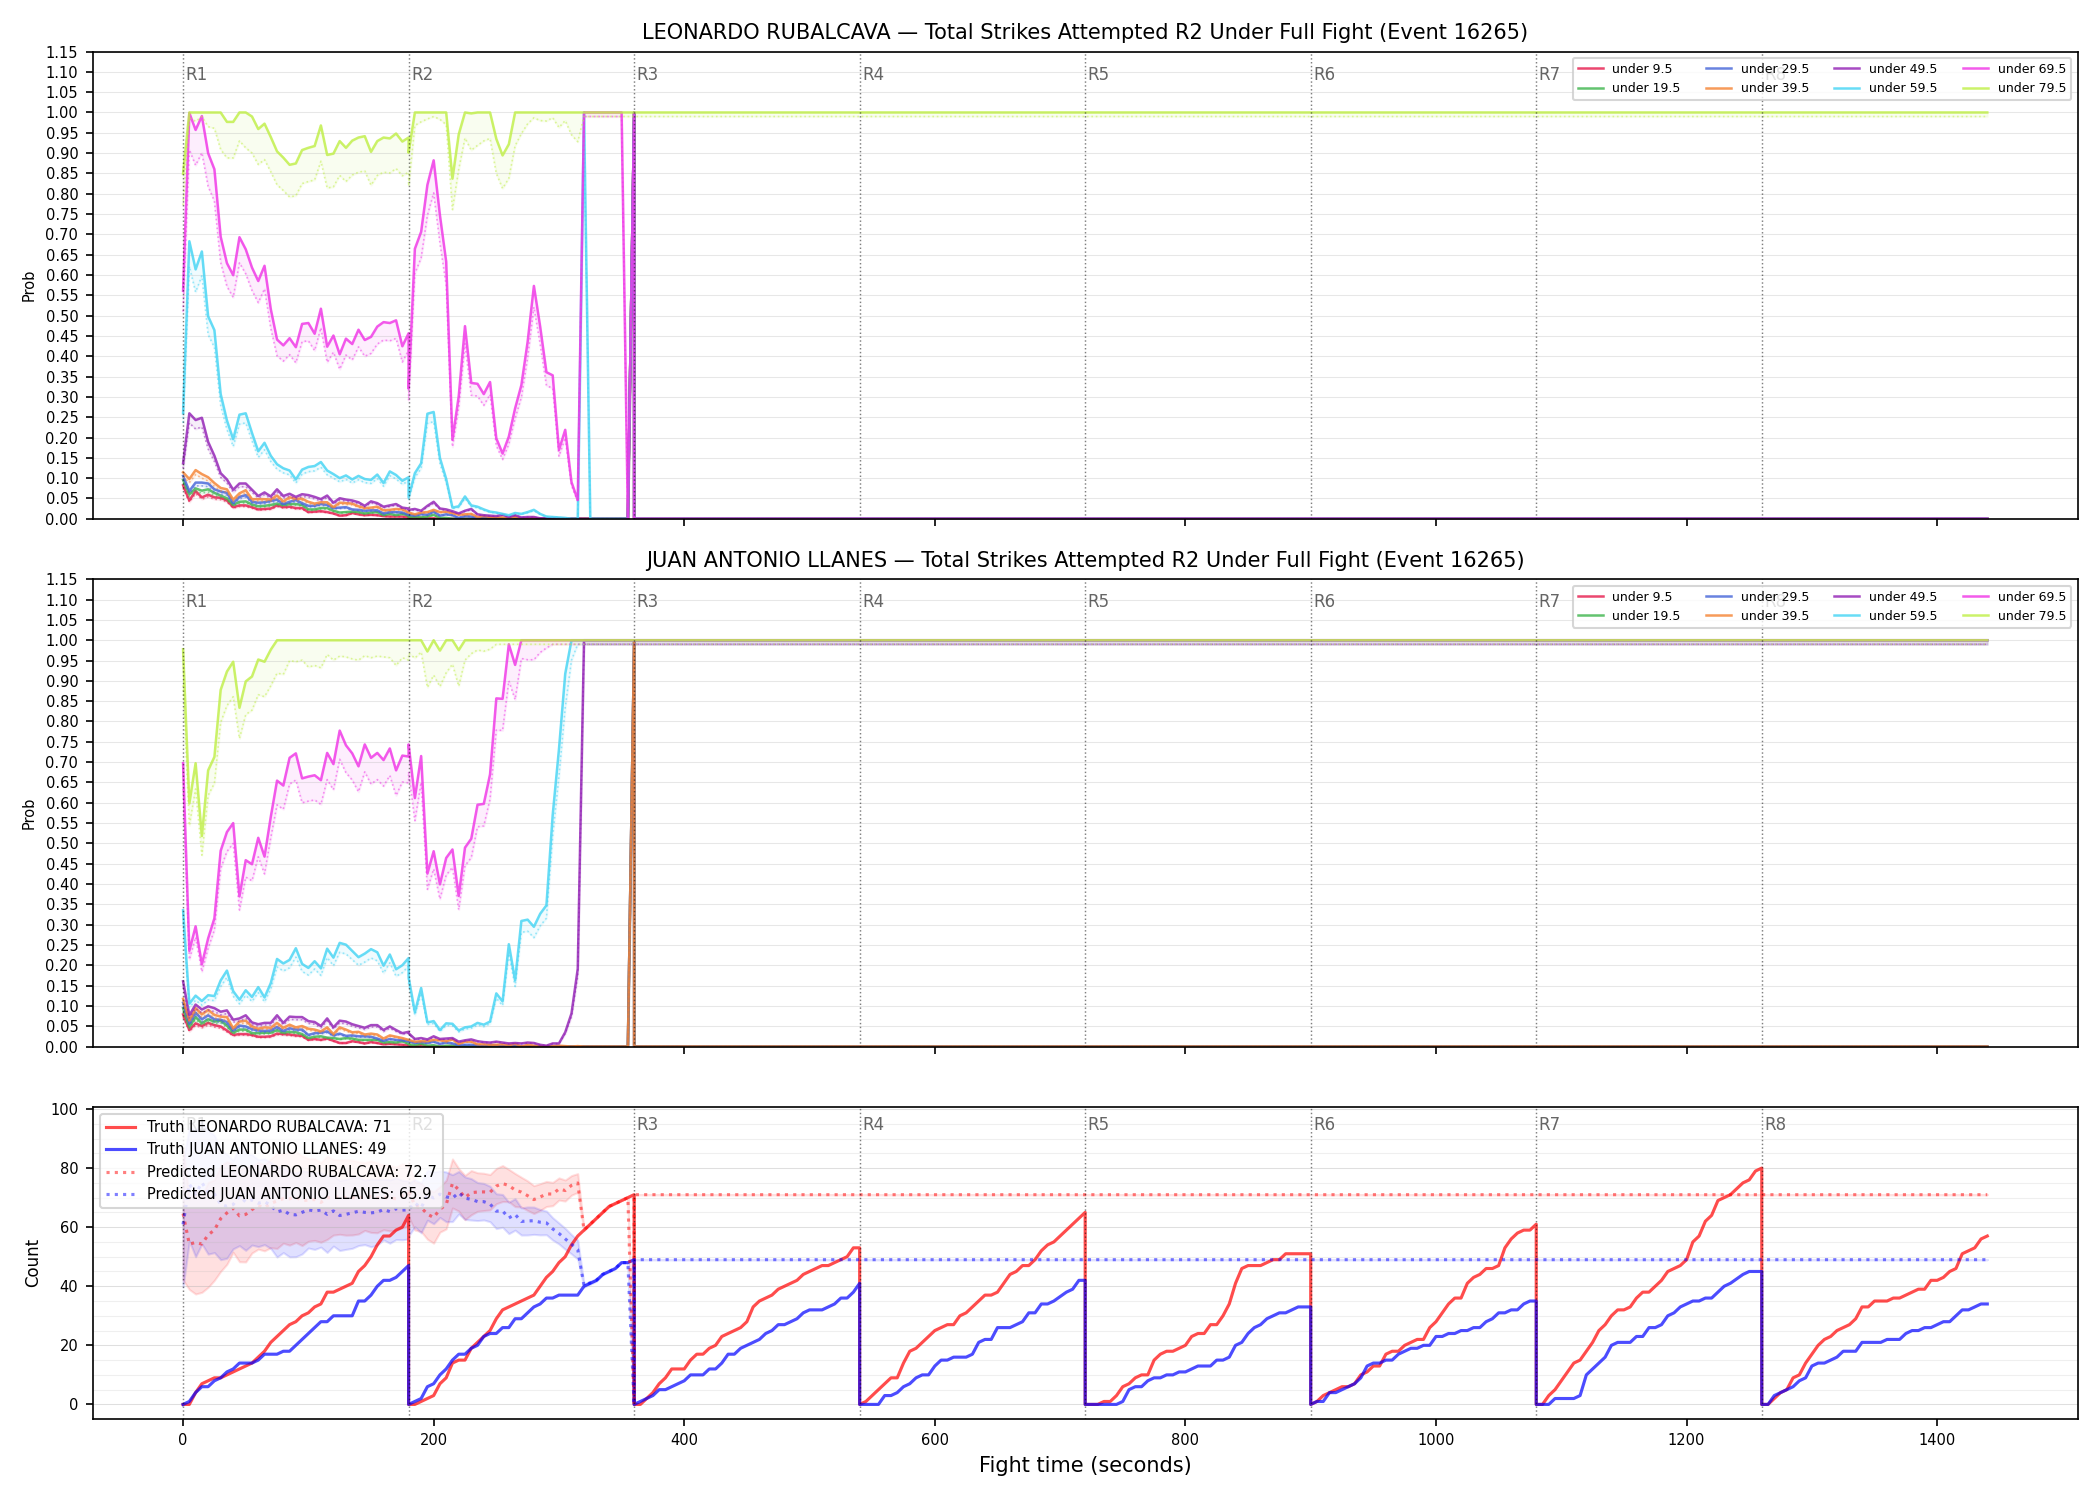Click the R6 round marker in top chart
The height and width of the screenshot is (1500, 2100).
1324,74
